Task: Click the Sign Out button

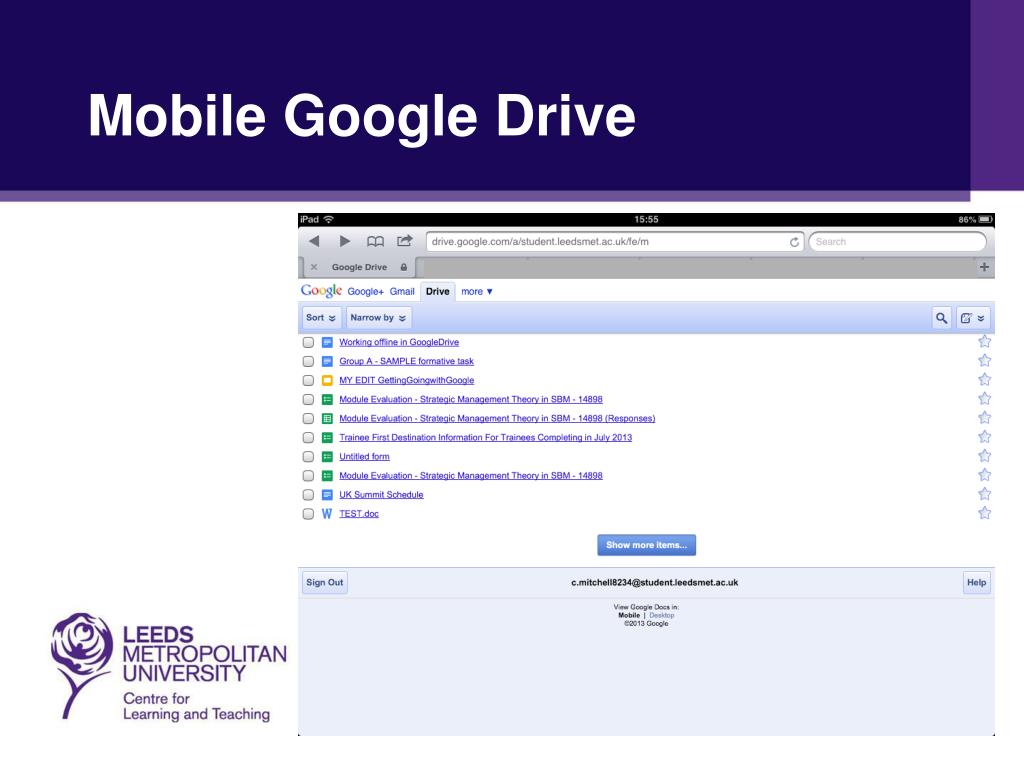Action: point(325,583)
